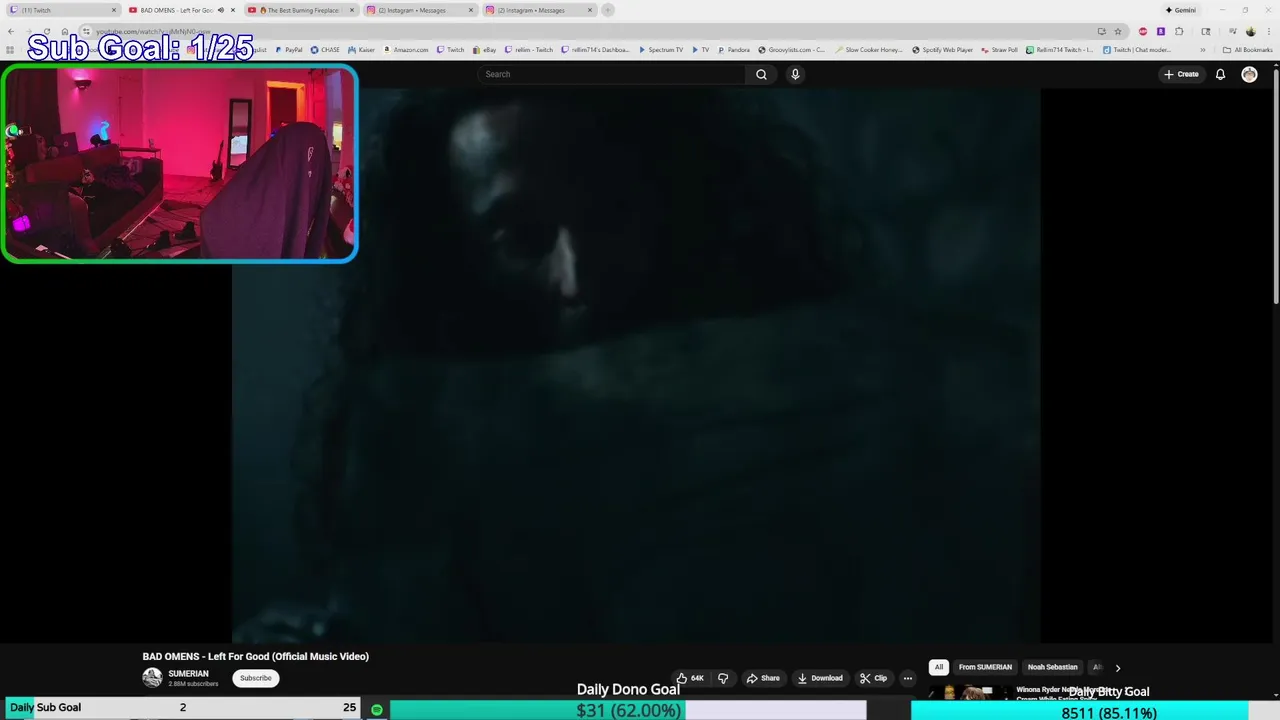Open YouTube notifications bell

pos(1220,74)
